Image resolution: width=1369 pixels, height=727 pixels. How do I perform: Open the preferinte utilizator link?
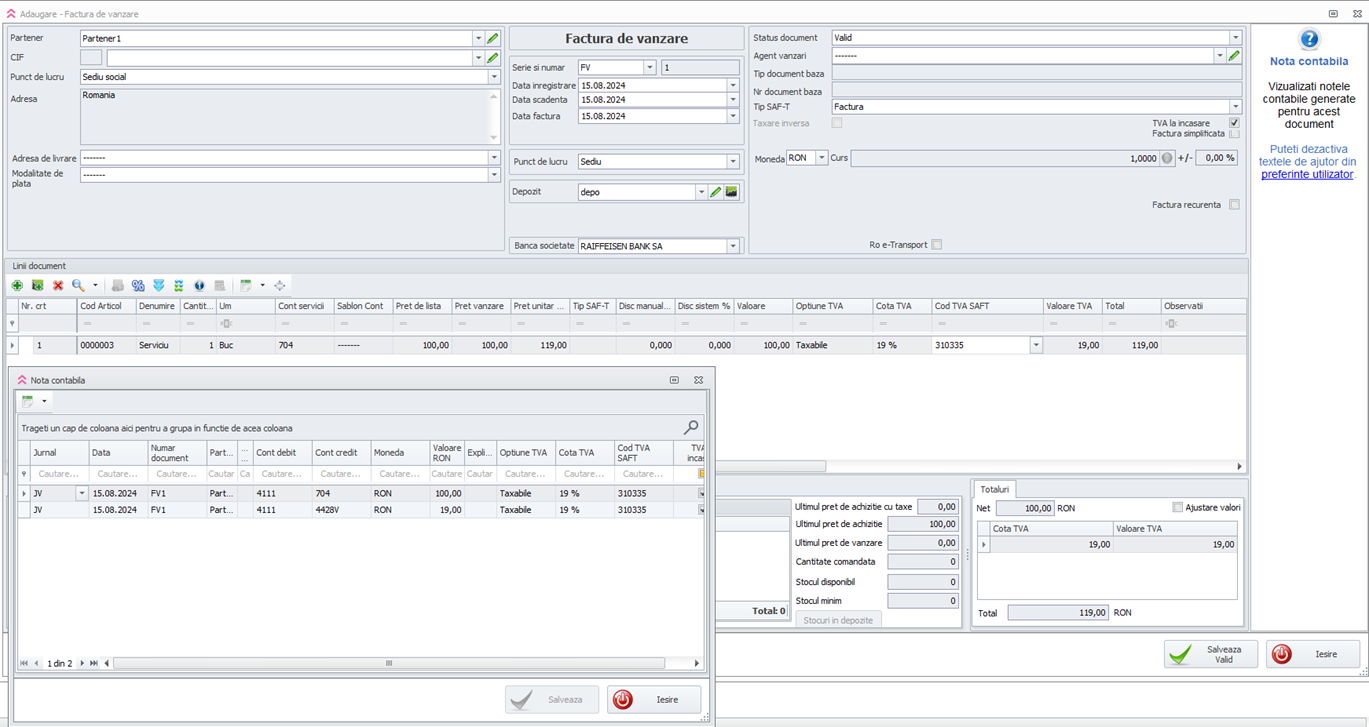coord(1306,174)
